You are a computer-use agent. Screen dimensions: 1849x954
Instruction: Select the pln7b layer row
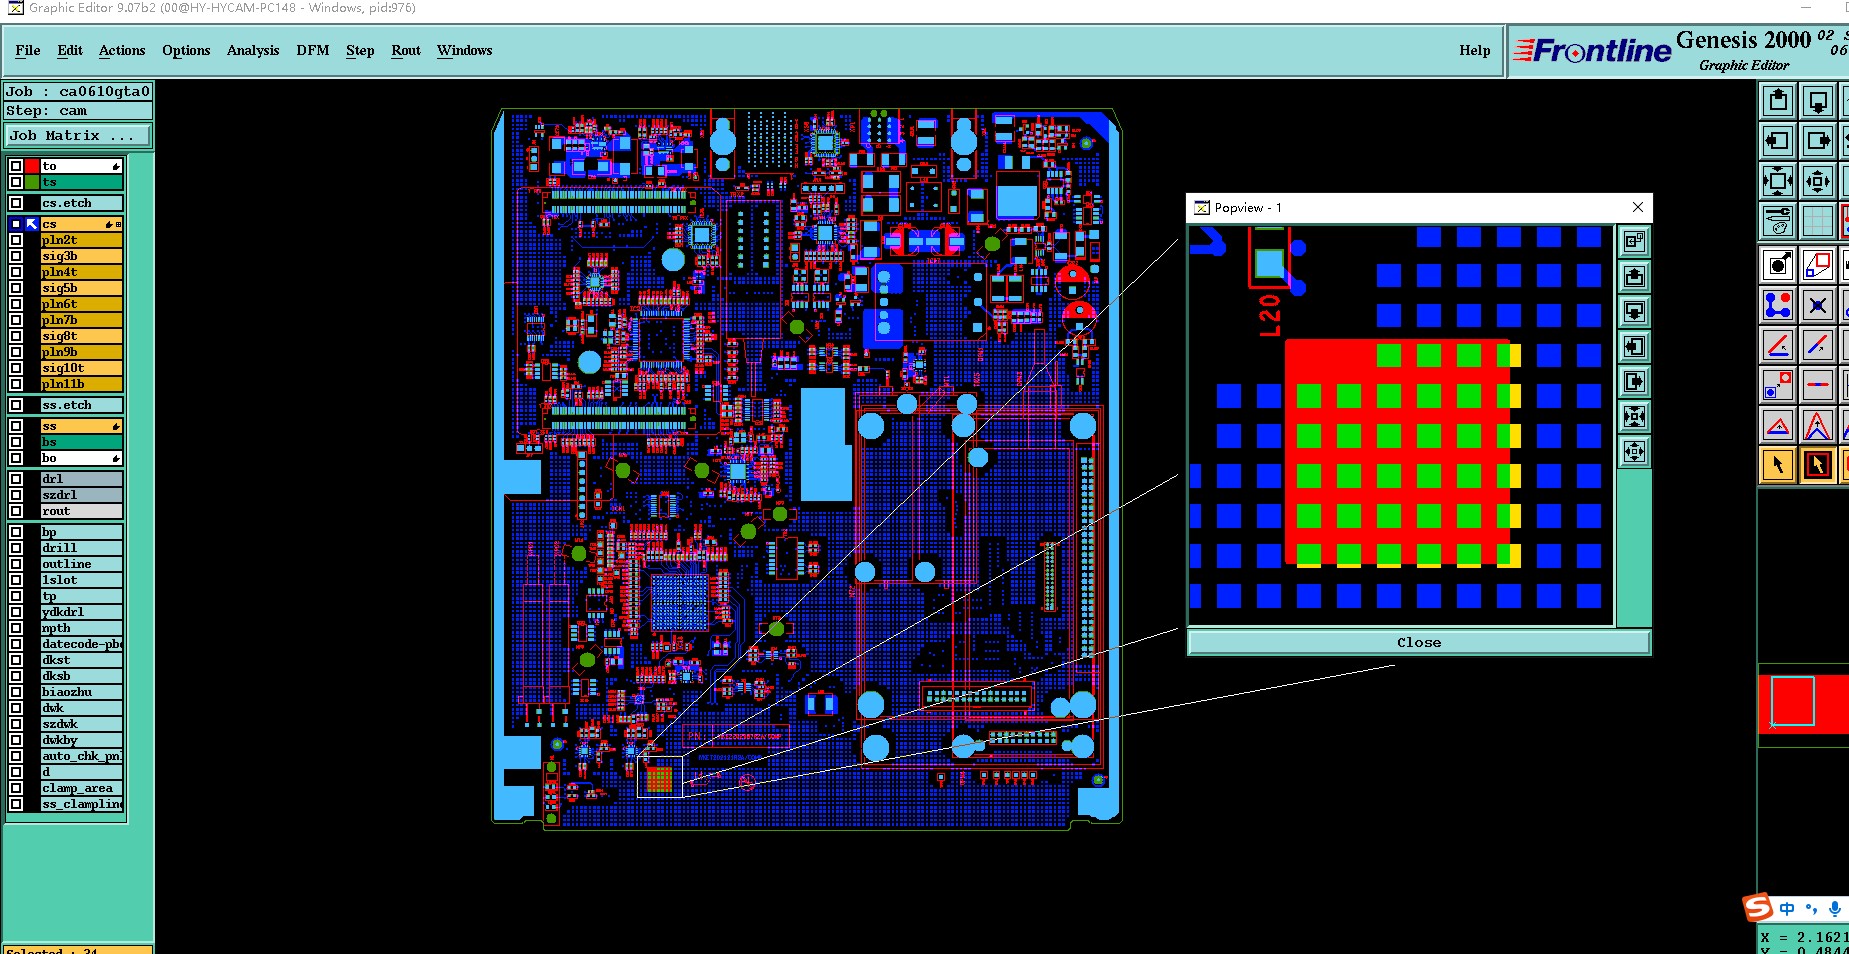pos(82,320)
